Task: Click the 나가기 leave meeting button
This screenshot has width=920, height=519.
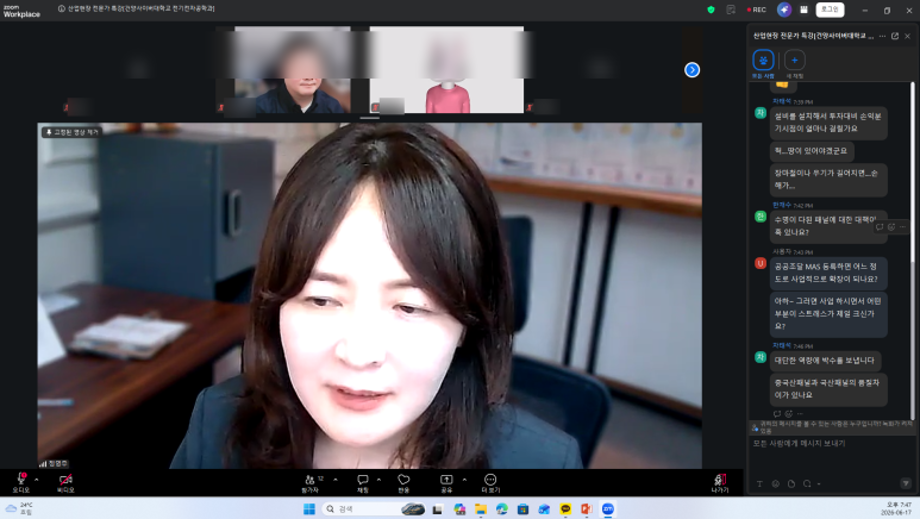Action: 720,483
